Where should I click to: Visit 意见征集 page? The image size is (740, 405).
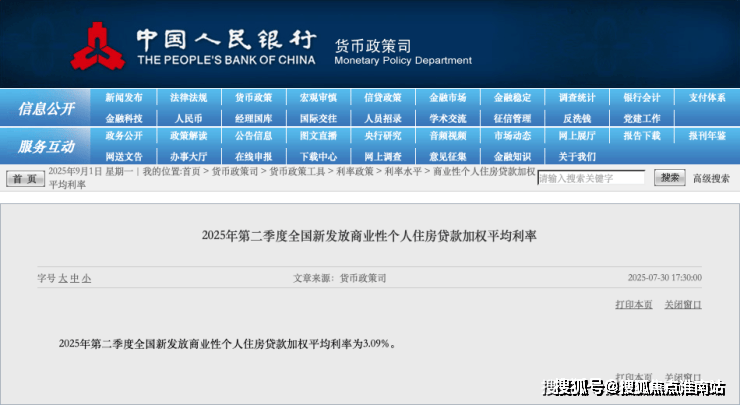[448, 156]
